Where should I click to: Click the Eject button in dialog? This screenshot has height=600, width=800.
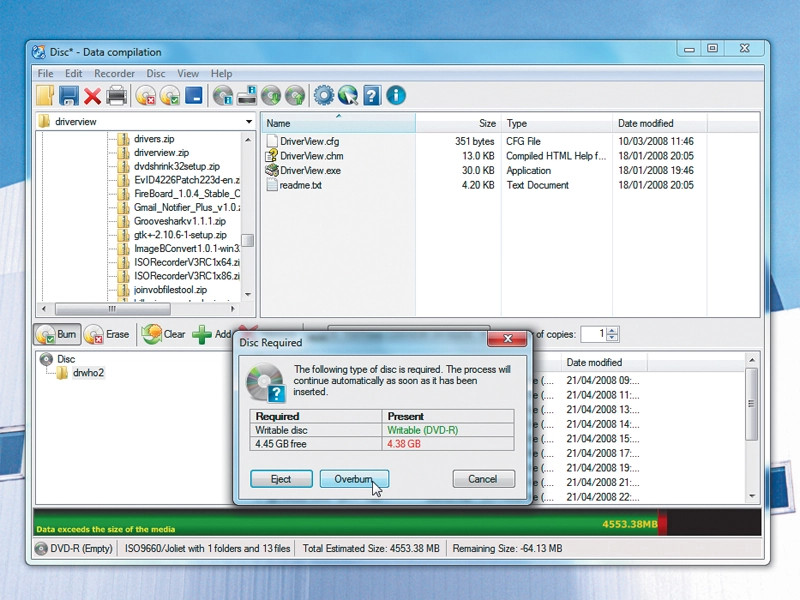point(281,479)
